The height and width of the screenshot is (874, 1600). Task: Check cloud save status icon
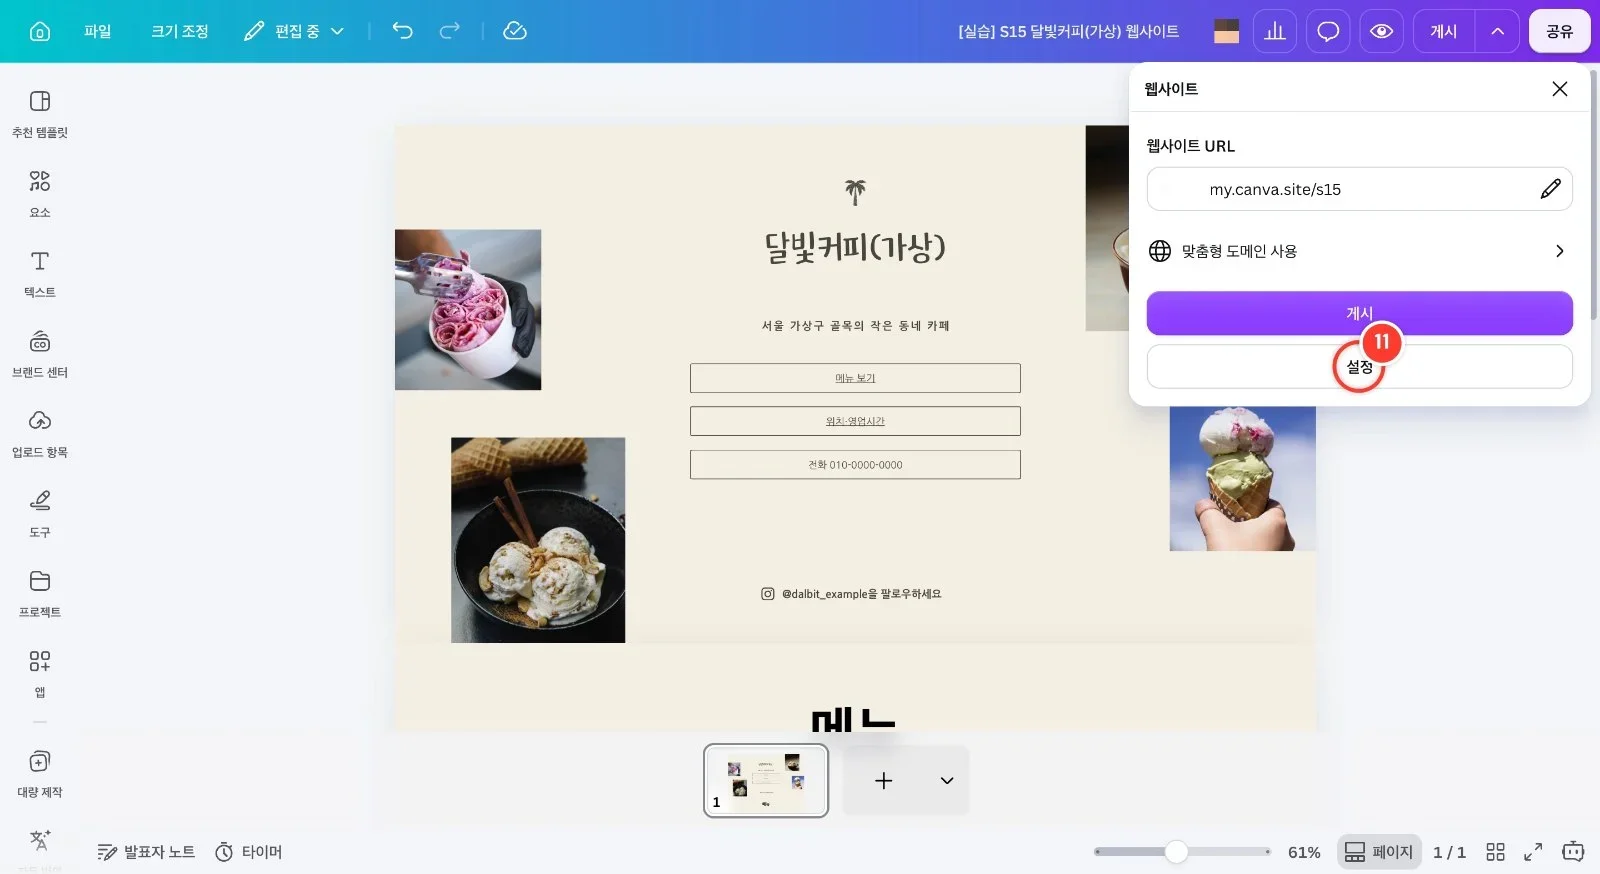[x=515, y=31]
